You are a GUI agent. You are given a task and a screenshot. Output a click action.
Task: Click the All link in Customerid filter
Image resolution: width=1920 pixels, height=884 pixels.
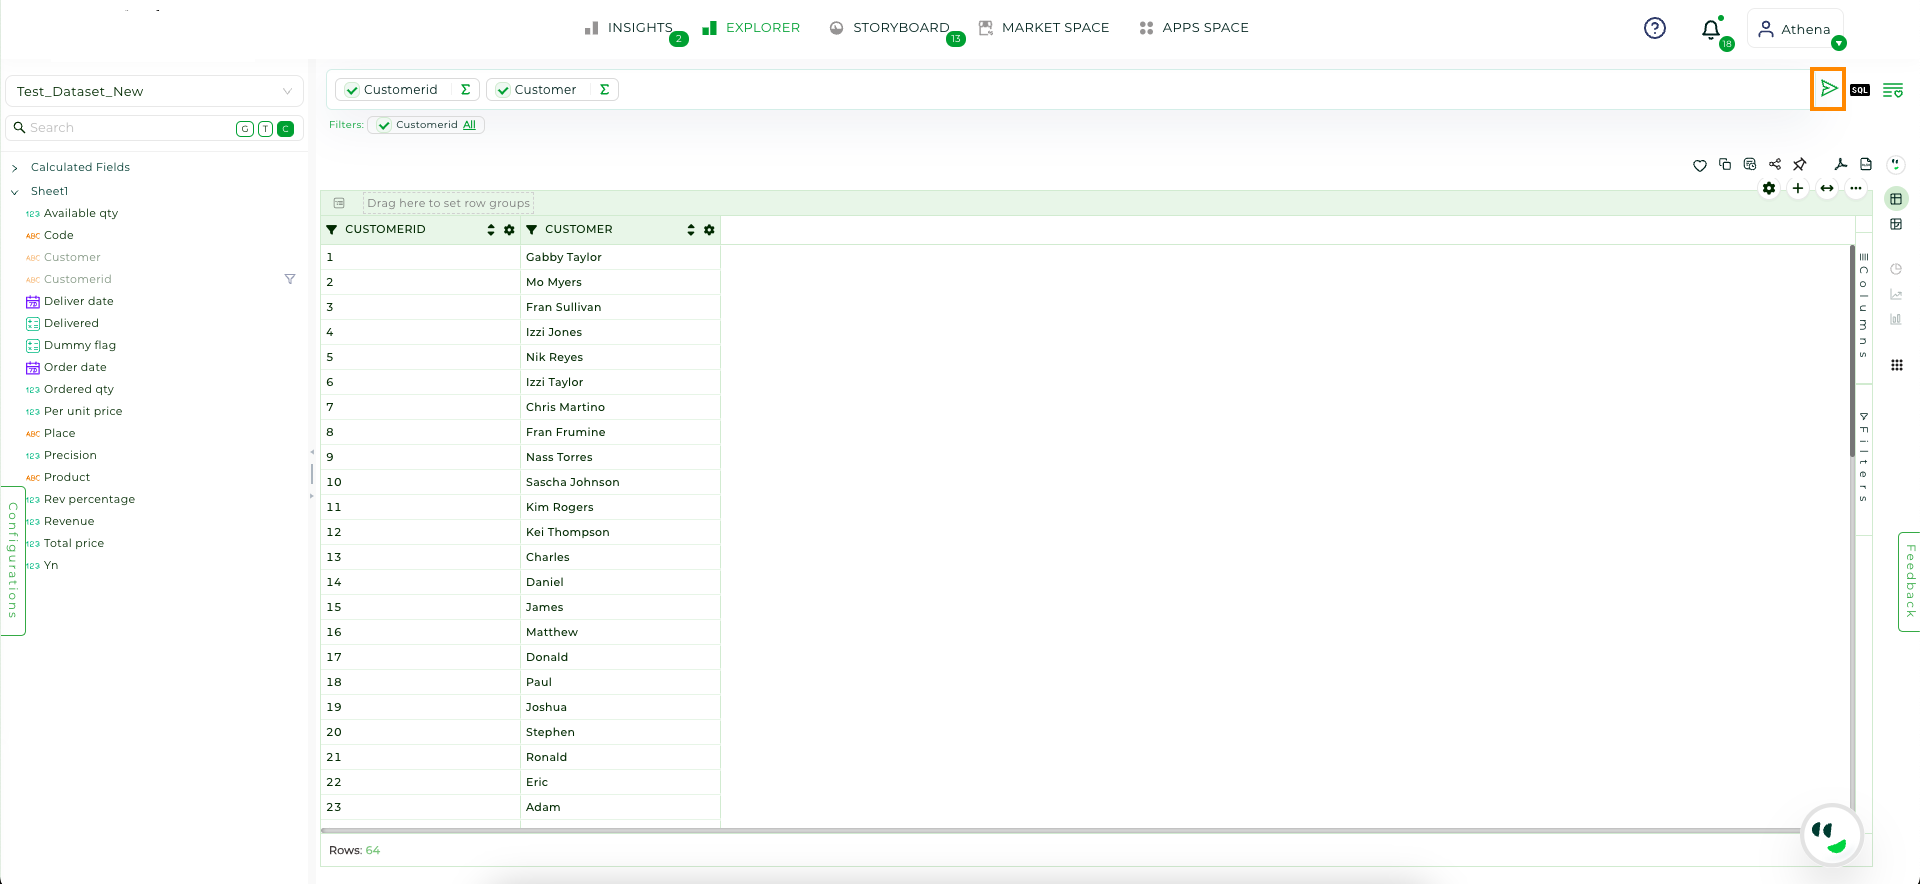click(469, 125)
